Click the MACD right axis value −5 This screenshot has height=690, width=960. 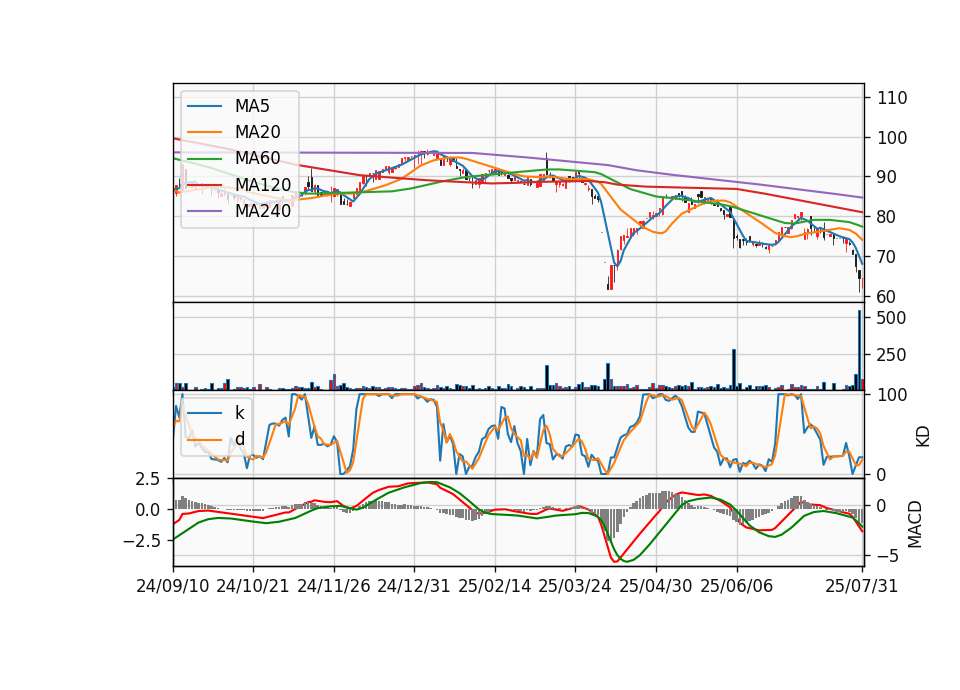click(x=886, y=556)
